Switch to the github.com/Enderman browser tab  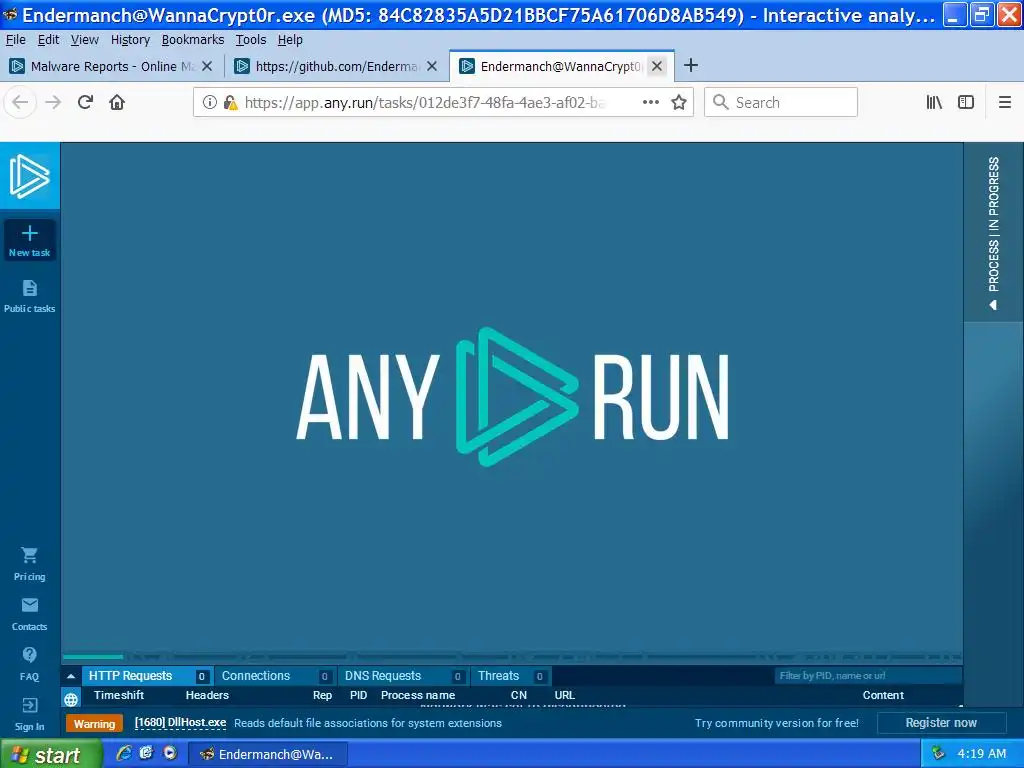336,66
